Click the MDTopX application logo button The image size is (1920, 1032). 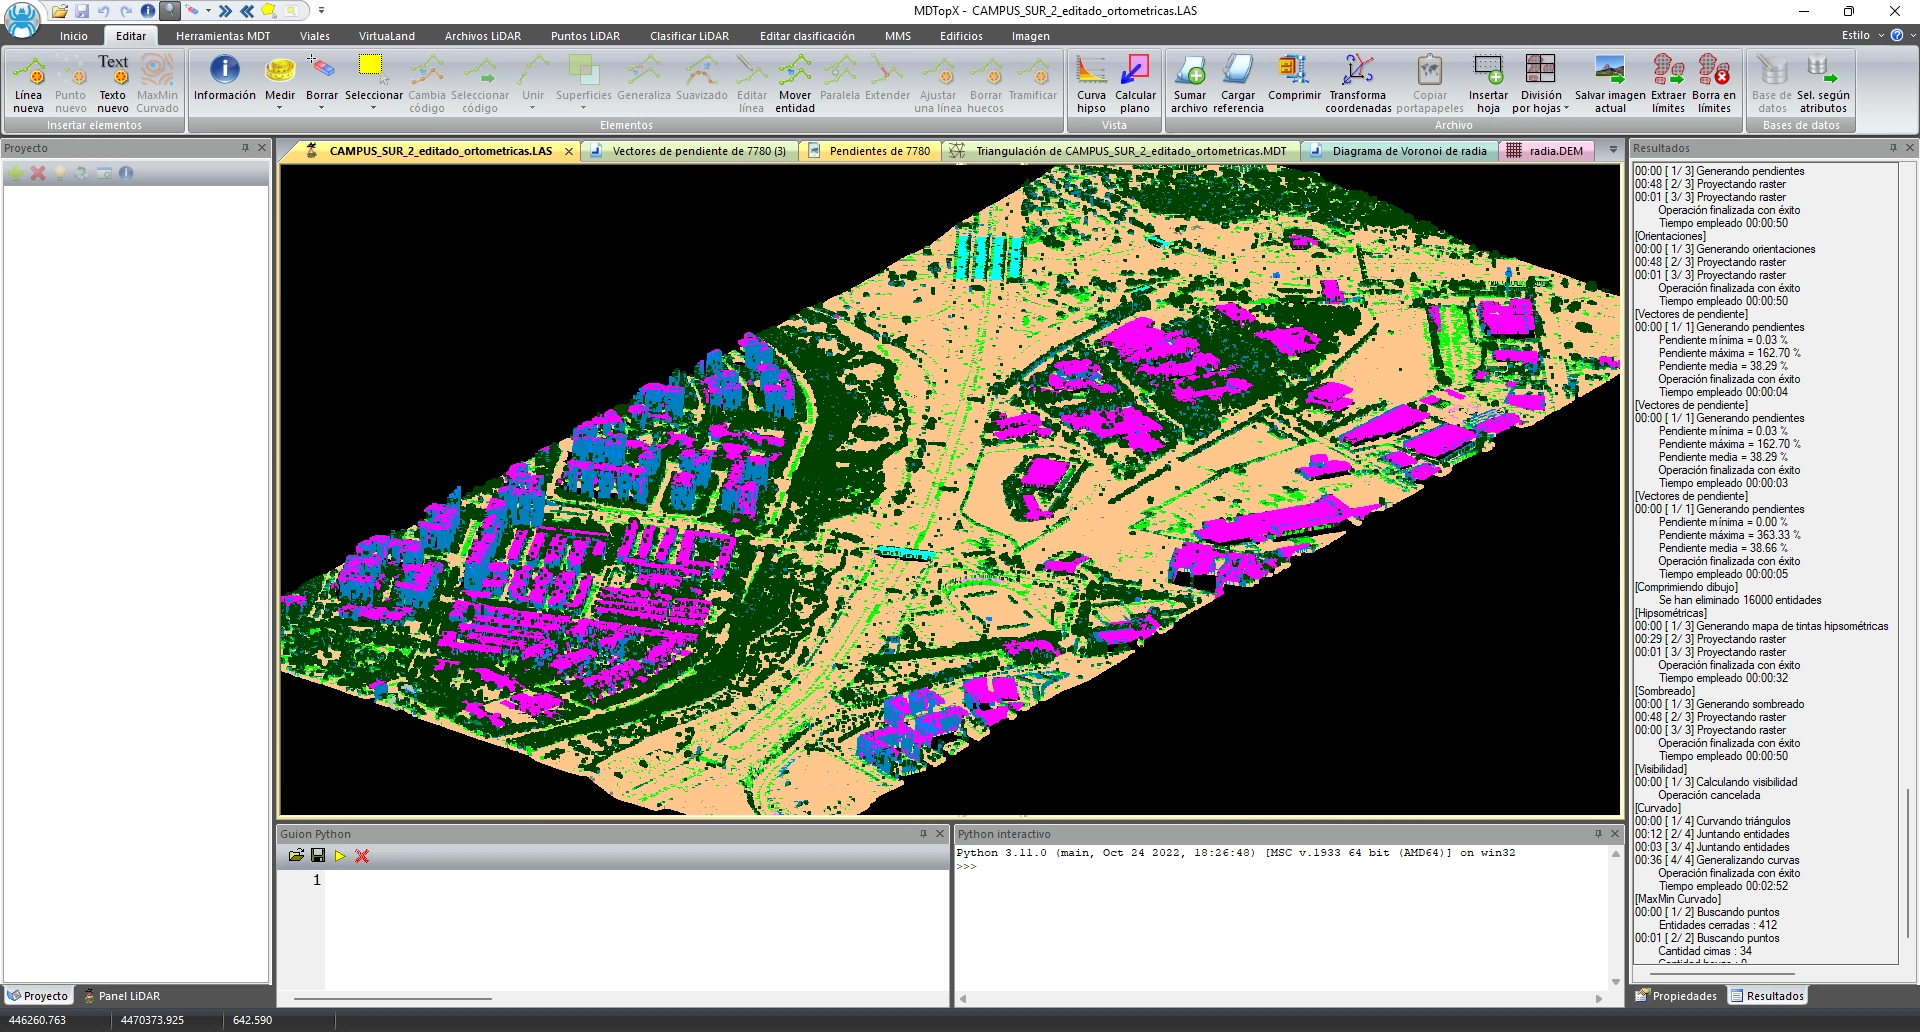(x=22, y=18)
